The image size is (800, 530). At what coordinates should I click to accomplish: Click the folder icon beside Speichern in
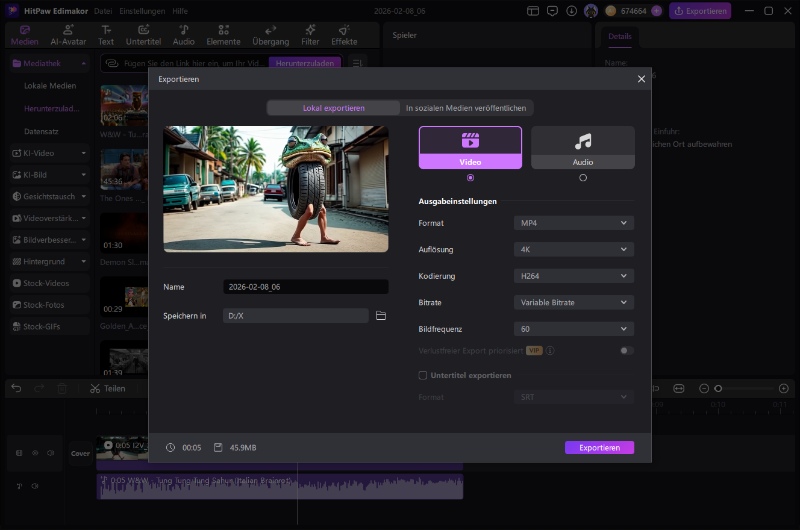(380, 316)
